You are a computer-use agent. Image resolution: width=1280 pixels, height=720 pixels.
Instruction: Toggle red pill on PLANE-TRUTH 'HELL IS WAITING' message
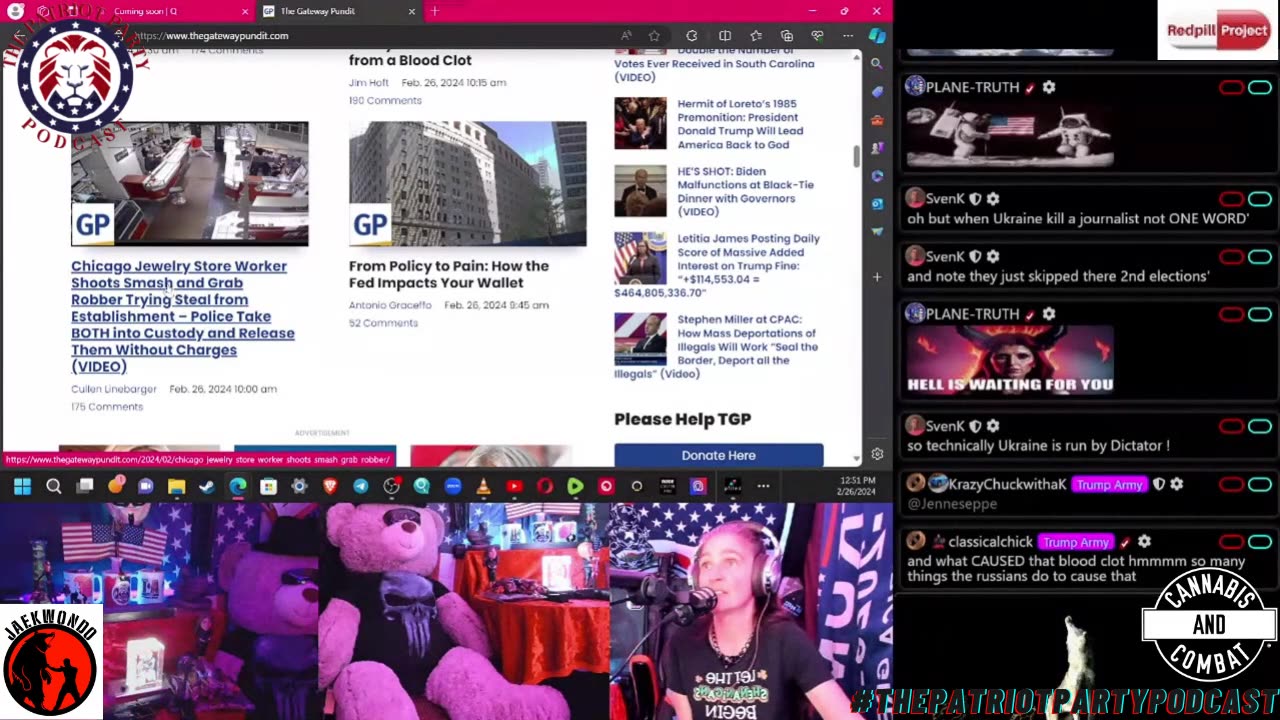coord(1231,315)
